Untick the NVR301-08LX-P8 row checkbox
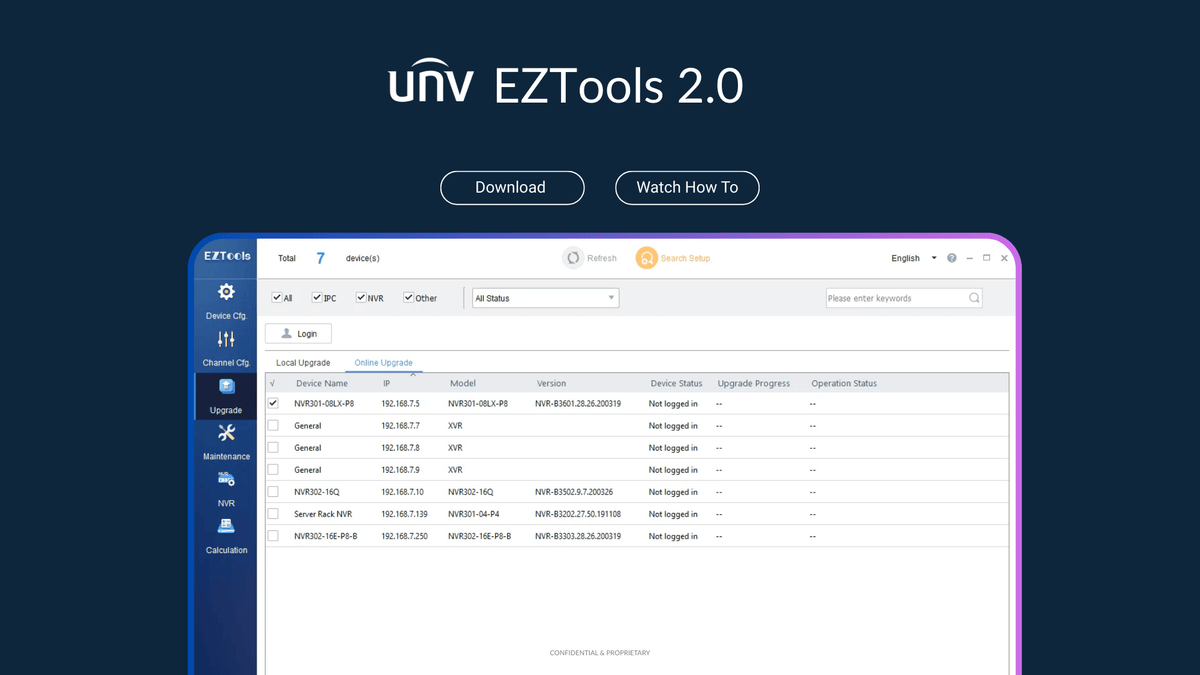Image resolution: width=1200 pixels, height=675 pixels. pyautogui.click(x=273, y=403)
